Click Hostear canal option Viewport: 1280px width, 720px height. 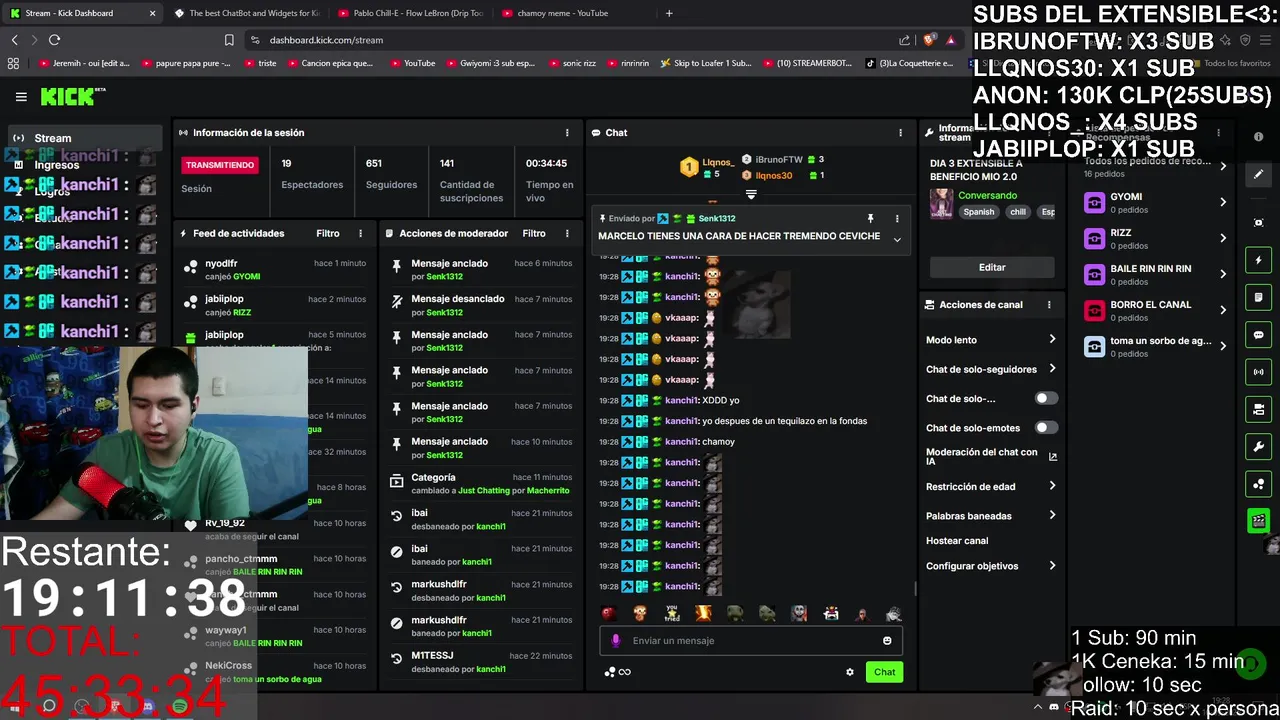957,541
